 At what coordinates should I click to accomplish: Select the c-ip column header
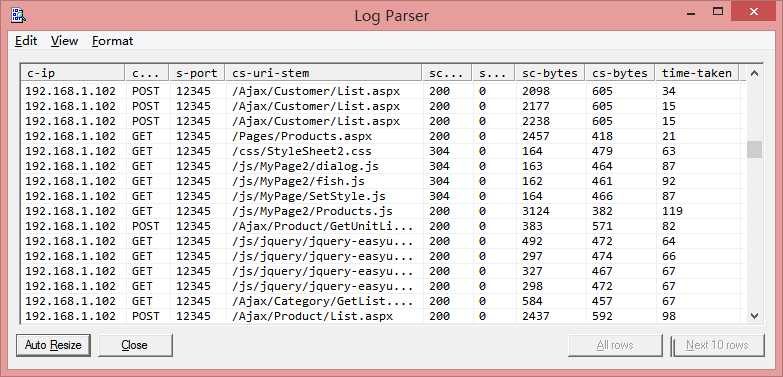click(x=73, y=73)
